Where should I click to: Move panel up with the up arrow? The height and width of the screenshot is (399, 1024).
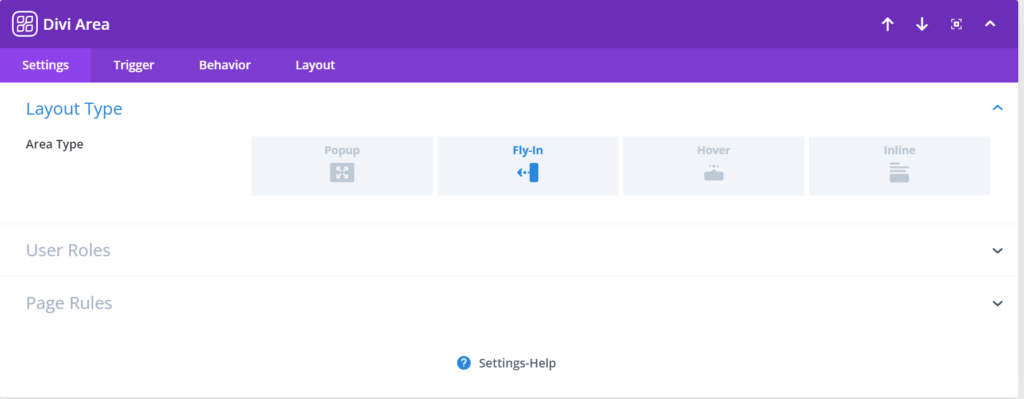[887, 24]
